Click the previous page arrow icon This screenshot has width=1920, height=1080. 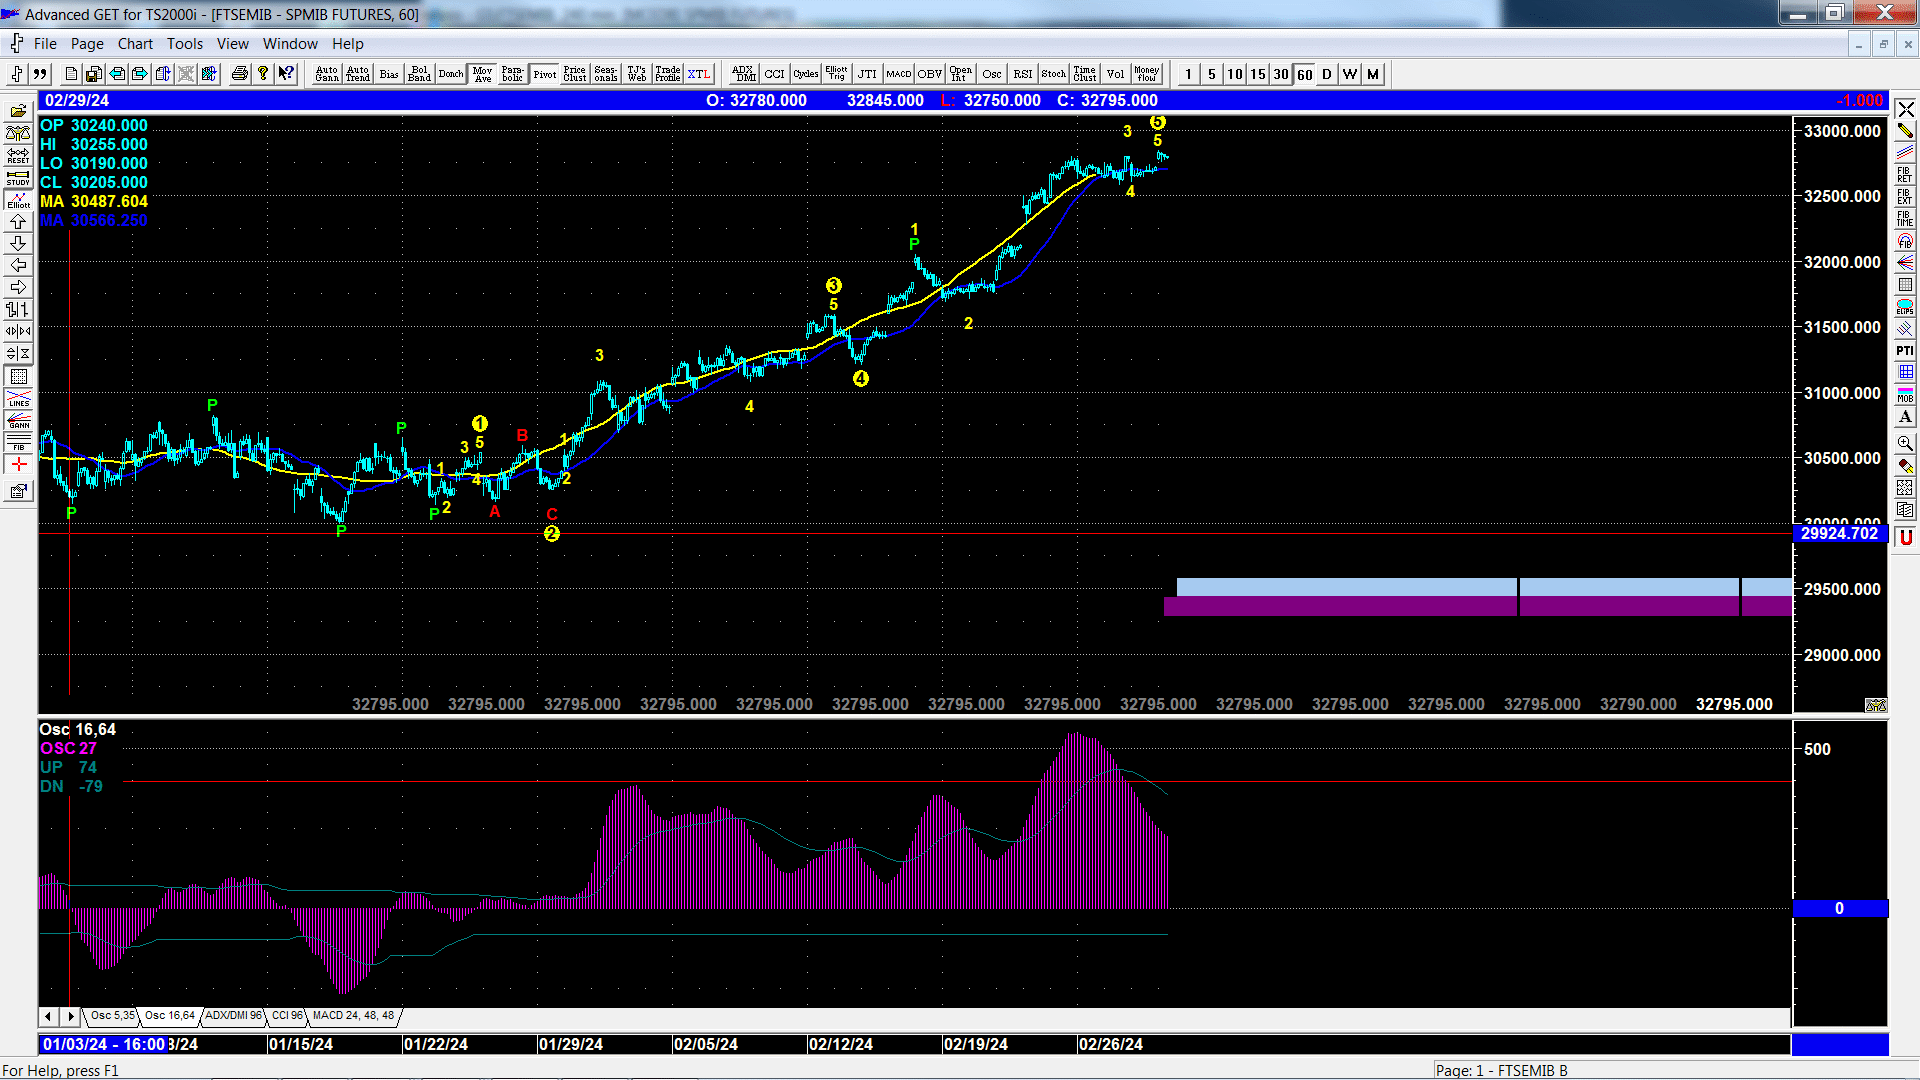(117, 74)
